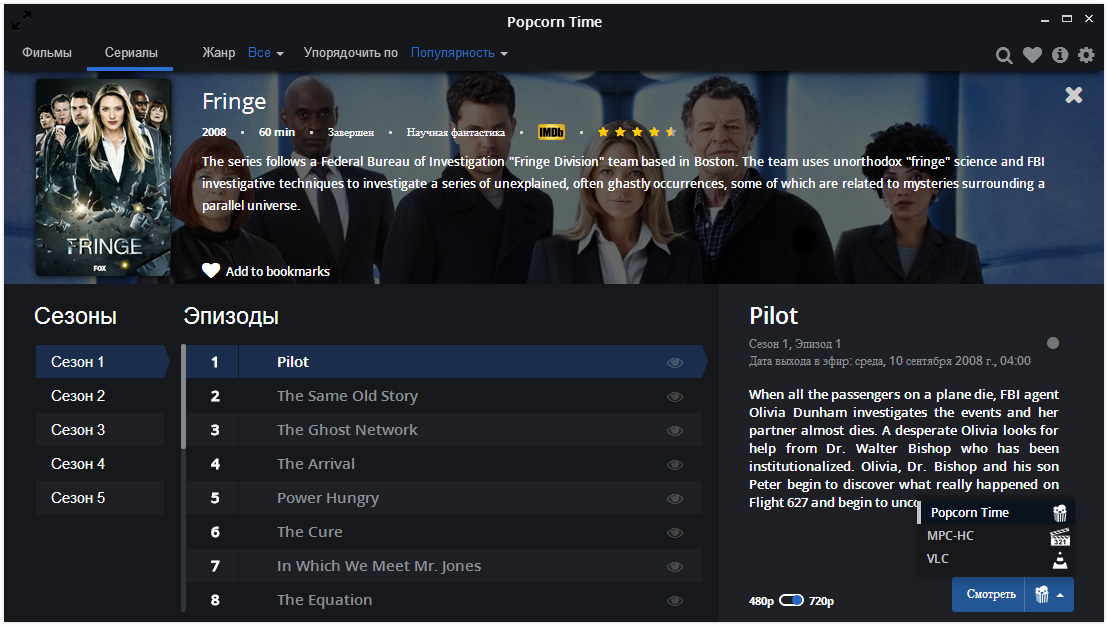Open player chooser arrow next to Смотреть
Viewport: 1108px width, 626px height.
tap(1060, 595)
